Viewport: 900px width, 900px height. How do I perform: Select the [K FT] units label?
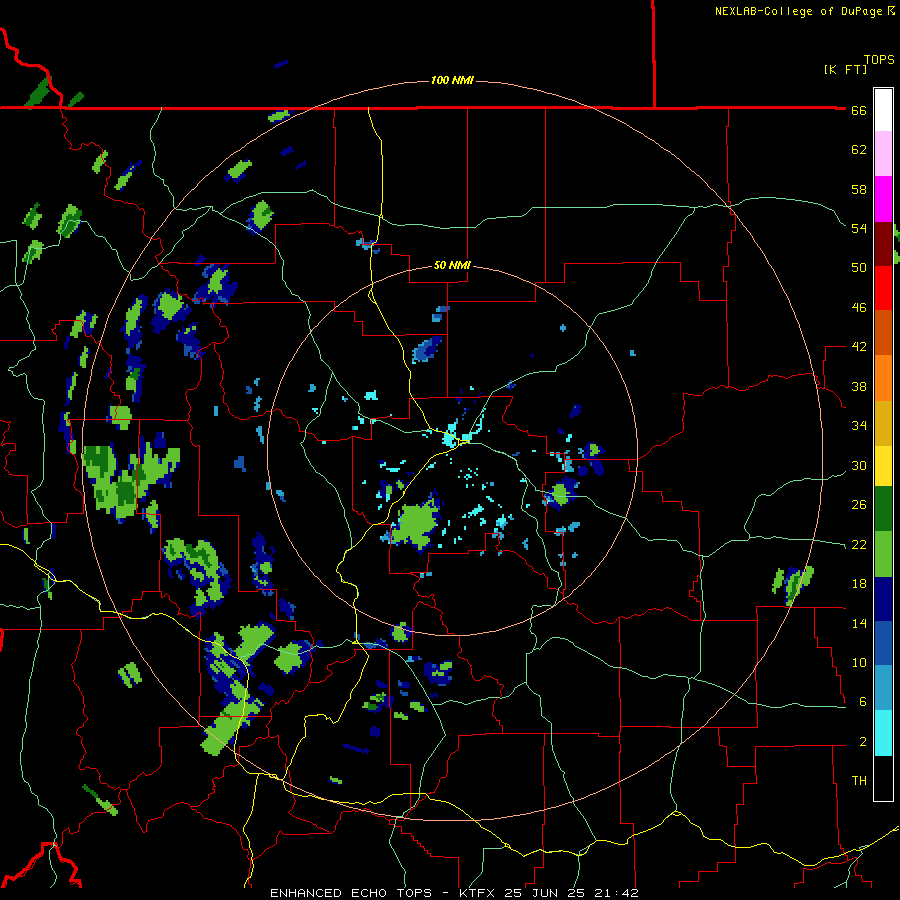coord(845,69)
